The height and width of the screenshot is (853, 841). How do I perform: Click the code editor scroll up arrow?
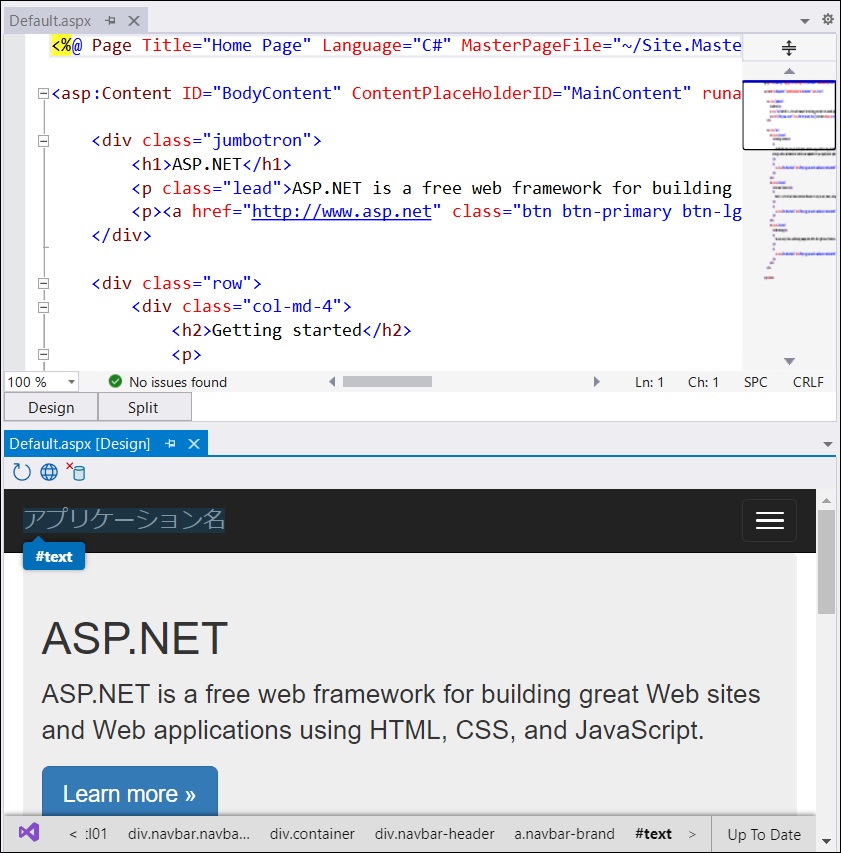pos(789,71)
